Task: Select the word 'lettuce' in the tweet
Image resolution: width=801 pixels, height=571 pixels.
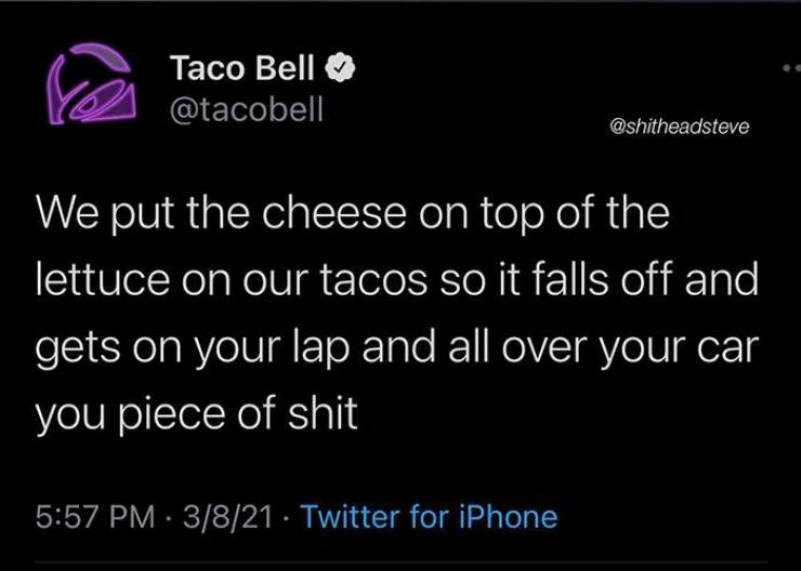Action: pos(103,280)
